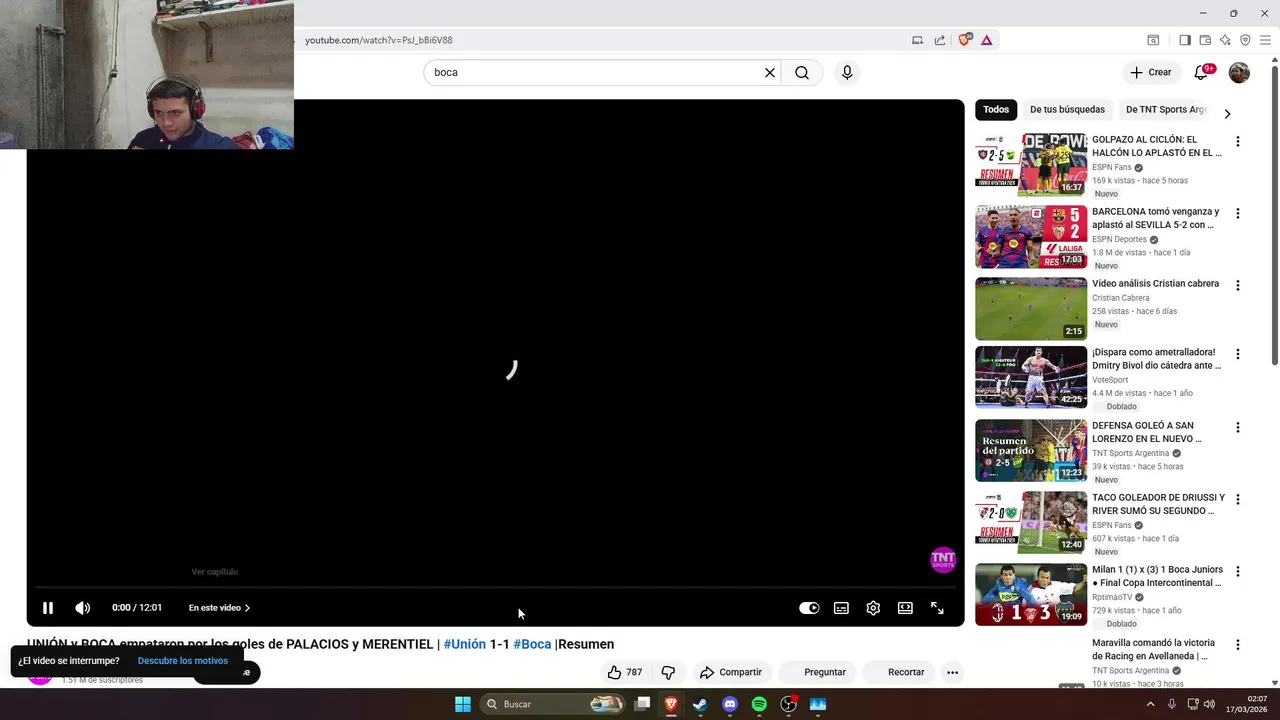Mute the video volume speaker icon
This screenshot has width=1280, height=720.
pyautogui.click(x=83, y=608)
